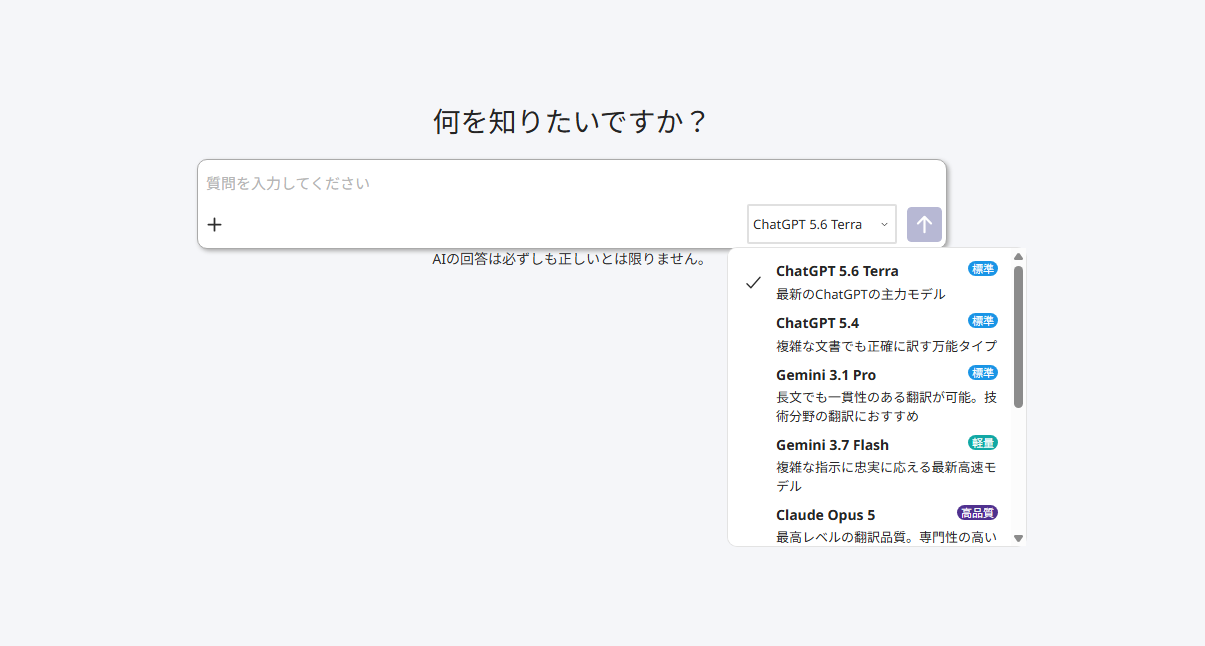Focus the question input field
The image size is (1205, 646).
(572, 183)
